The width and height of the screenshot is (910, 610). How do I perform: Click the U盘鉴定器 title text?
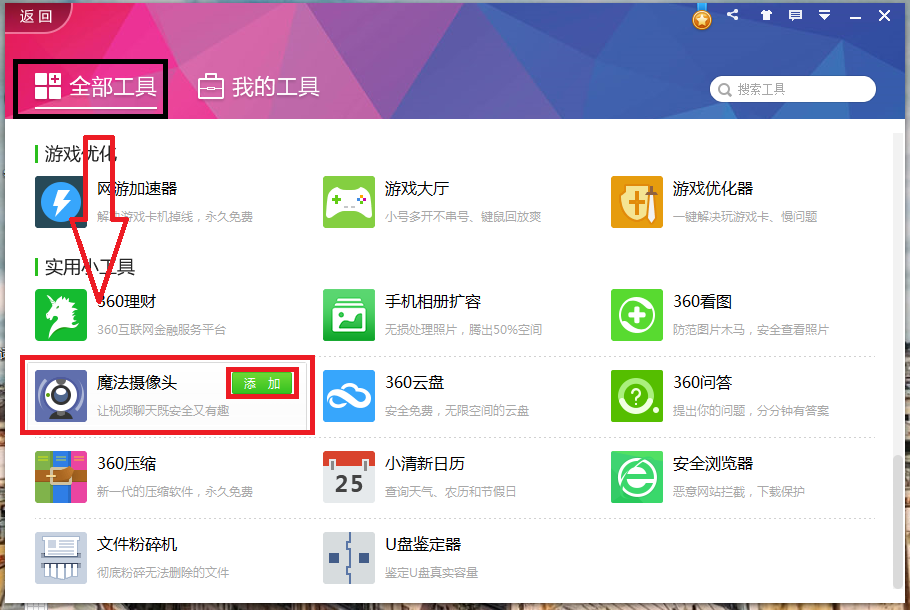[423, 544]
